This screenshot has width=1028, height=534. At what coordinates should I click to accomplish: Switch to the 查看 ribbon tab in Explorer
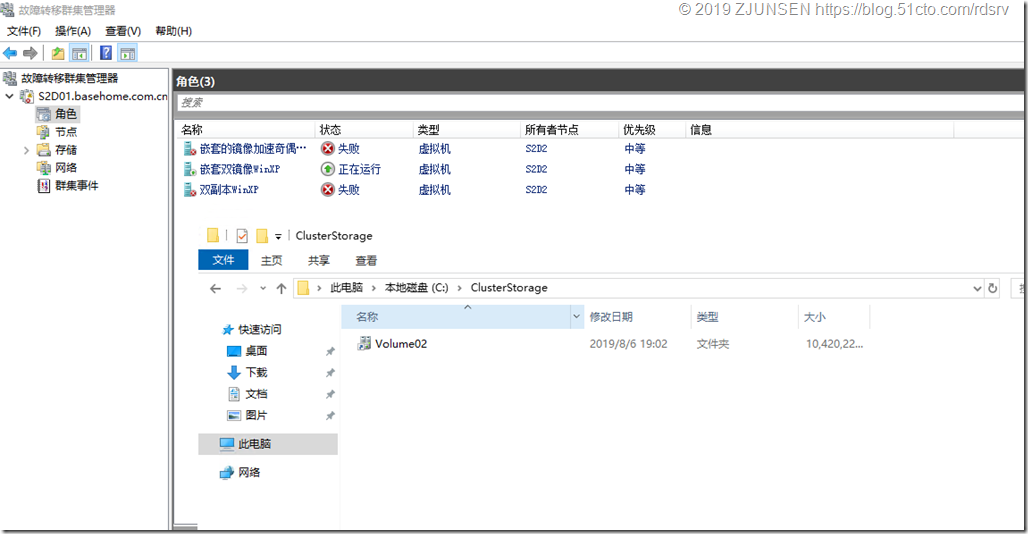click(366, 260)
